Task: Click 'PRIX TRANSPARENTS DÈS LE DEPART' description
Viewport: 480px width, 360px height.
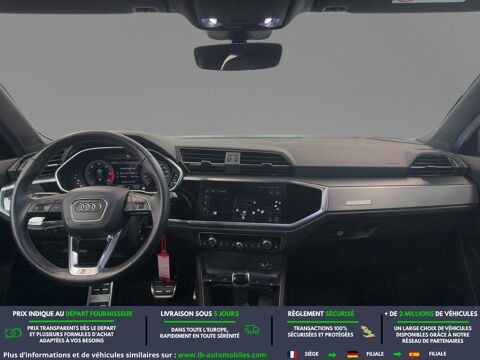Action: point(71,334)
